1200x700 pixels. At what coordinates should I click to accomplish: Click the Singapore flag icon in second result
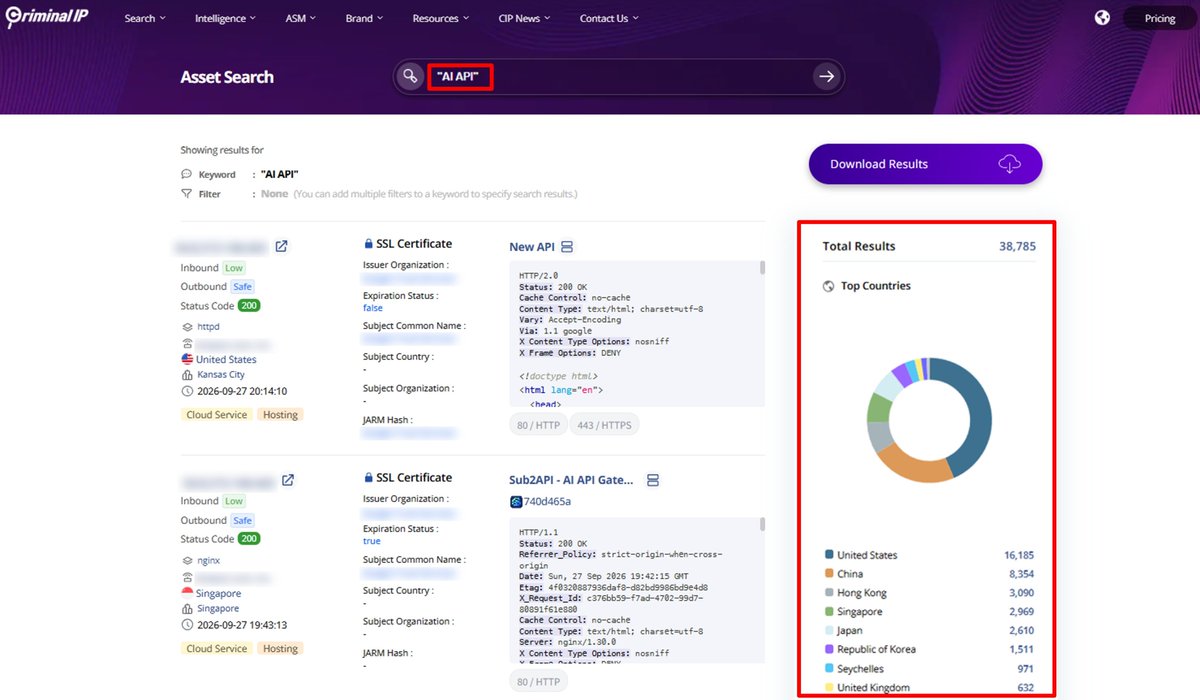[x=187, y=593]
